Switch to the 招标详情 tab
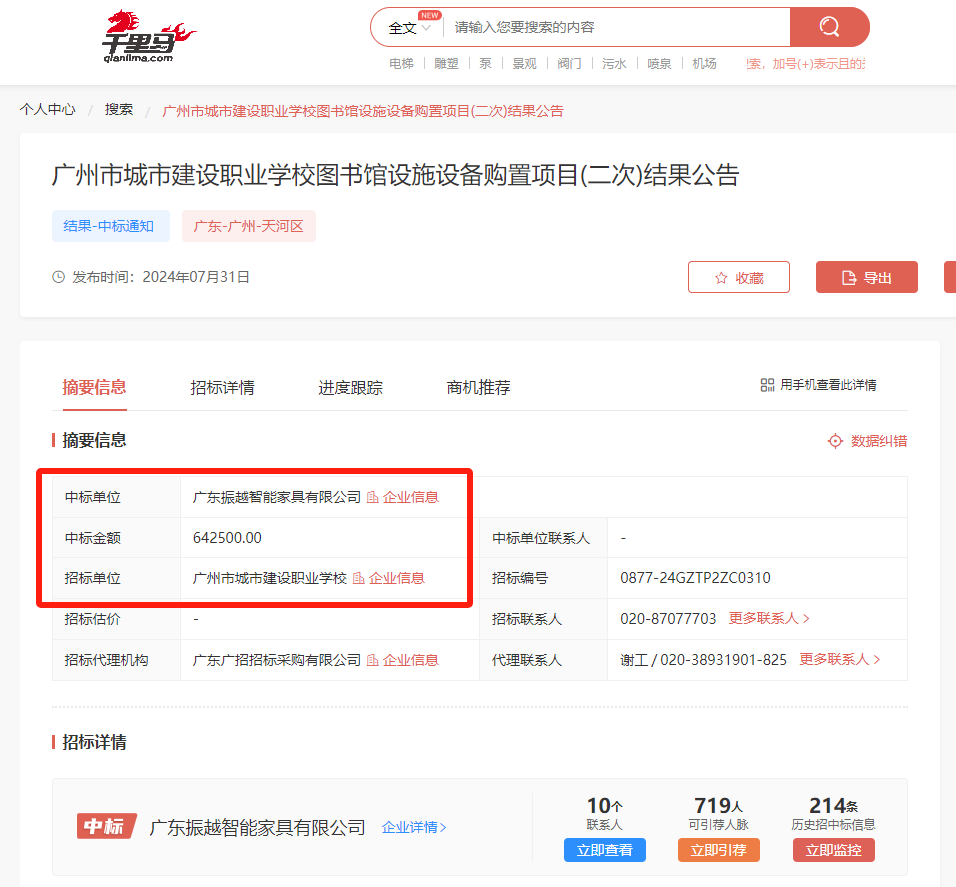The height and width of the screenshot is (887, 956). (x=222, y=387)
